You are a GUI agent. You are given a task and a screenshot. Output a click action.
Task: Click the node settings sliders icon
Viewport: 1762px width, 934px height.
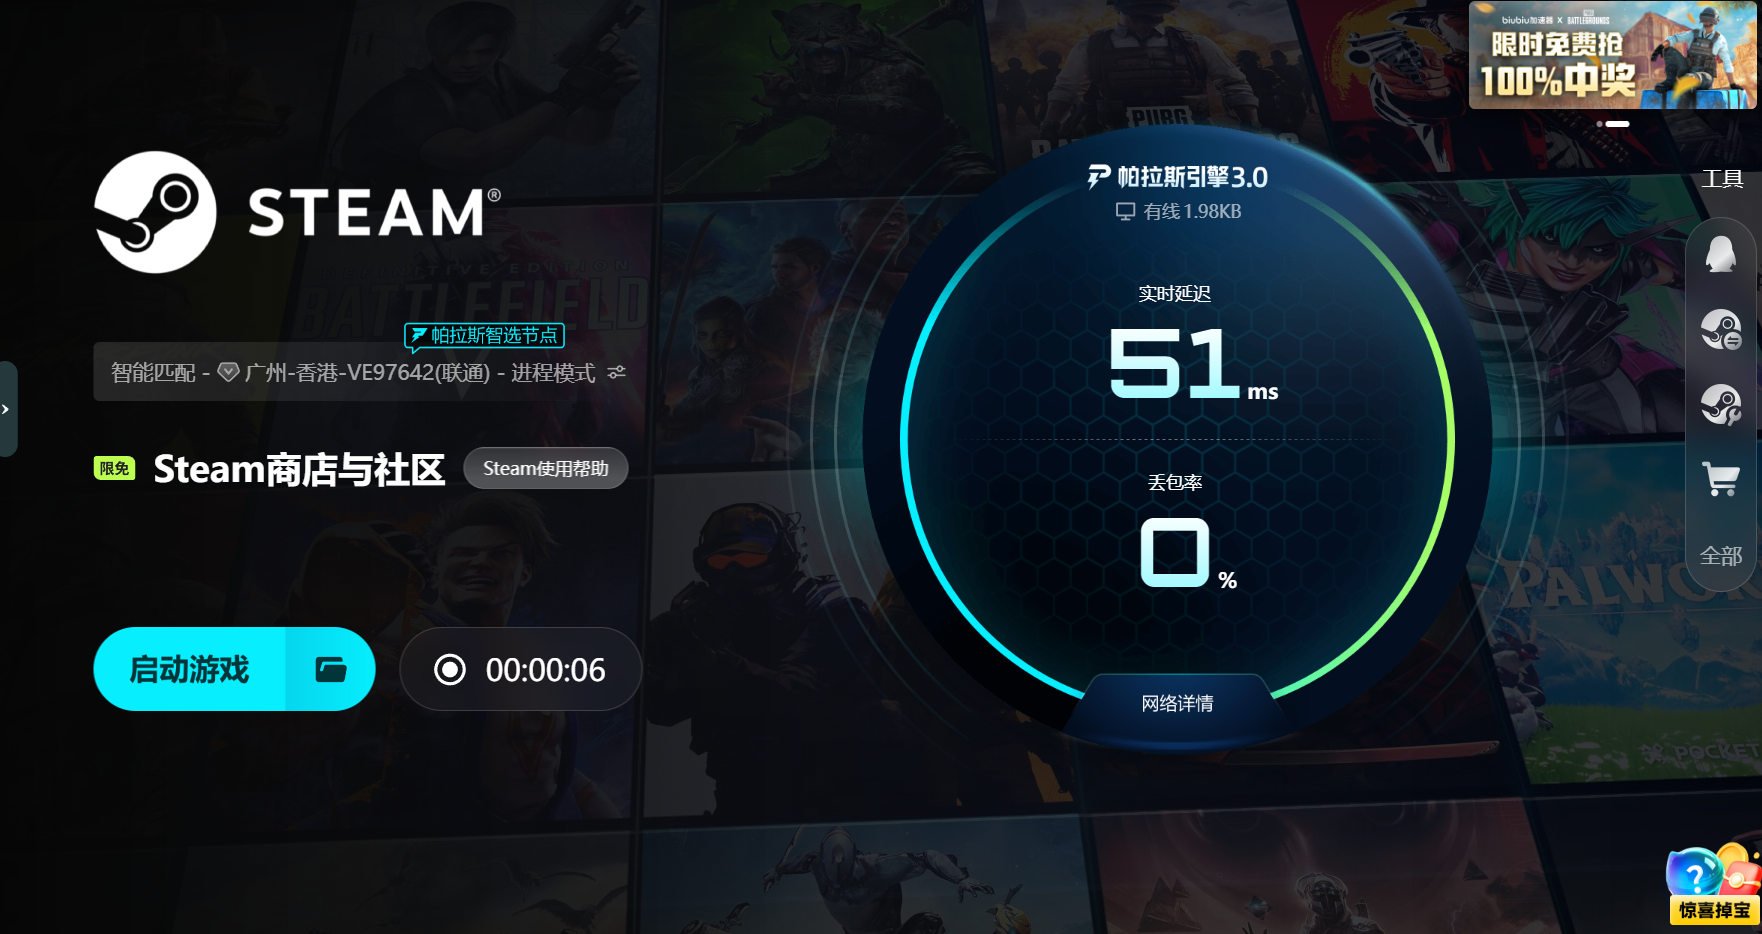617,372
